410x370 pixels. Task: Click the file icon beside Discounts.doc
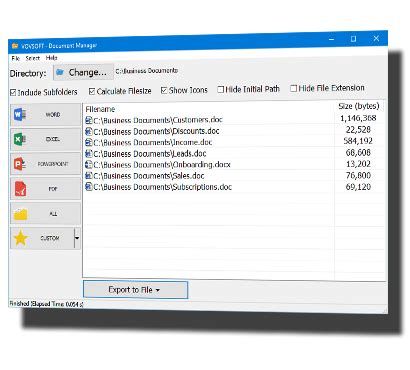89,131
